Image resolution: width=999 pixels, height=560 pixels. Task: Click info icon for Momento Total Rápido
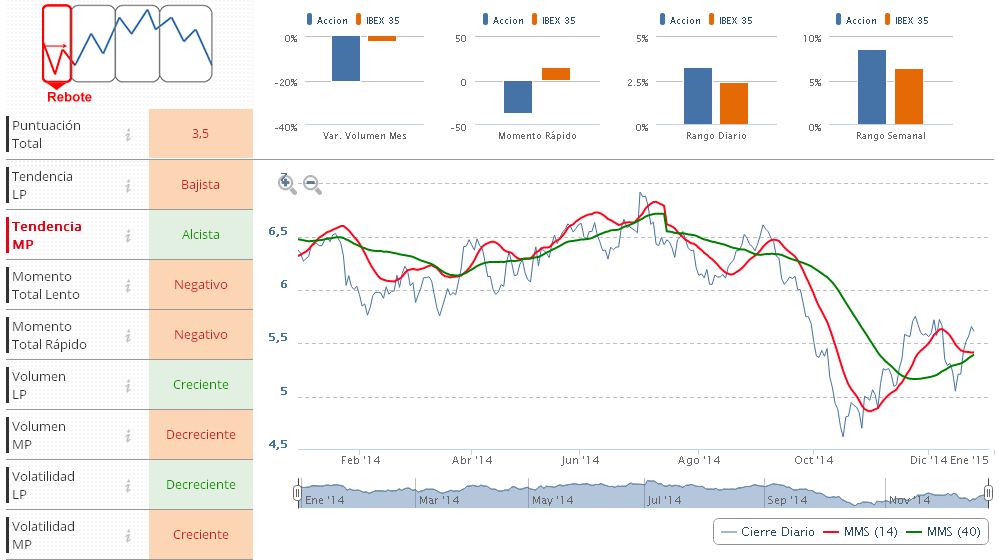point(128,335)
